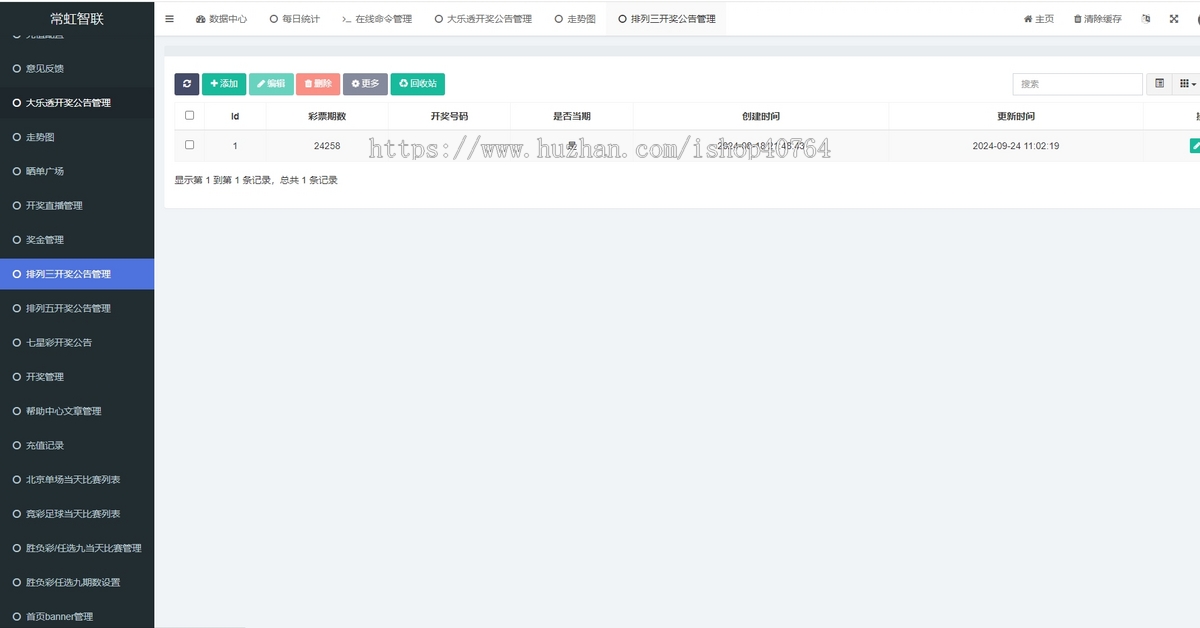Open 北京单场当天比赛列表 in the sidebar
This screenshot has height=628, width=1200.
pos(77,479)
